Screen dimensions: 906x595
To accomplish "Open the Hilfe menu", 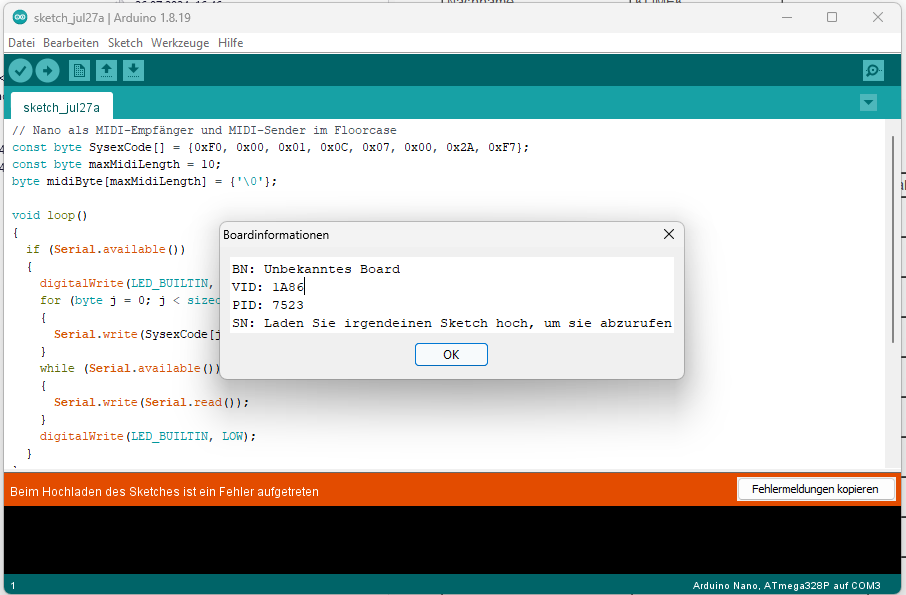I will coord(230,42).
